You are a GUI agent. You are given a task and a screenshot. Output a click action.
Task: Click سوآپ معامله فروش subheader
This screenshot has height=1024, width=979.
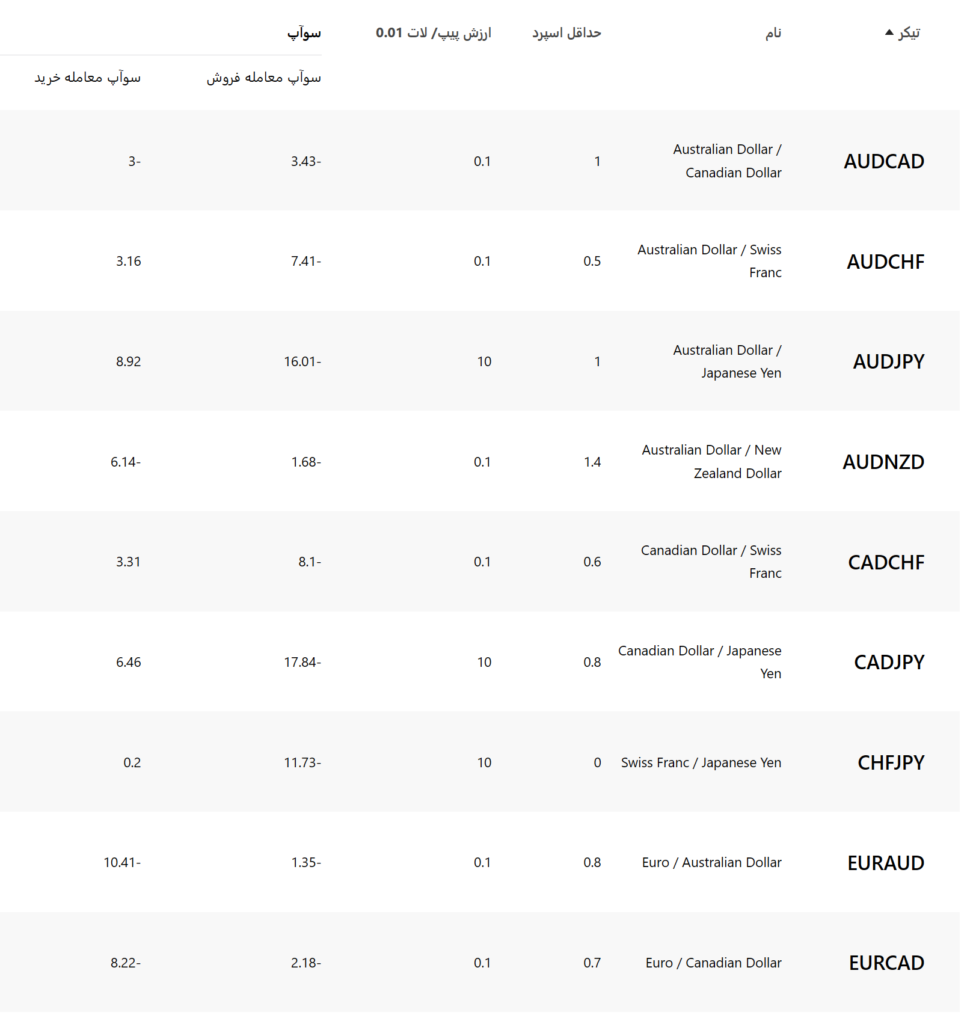point(264,78)
